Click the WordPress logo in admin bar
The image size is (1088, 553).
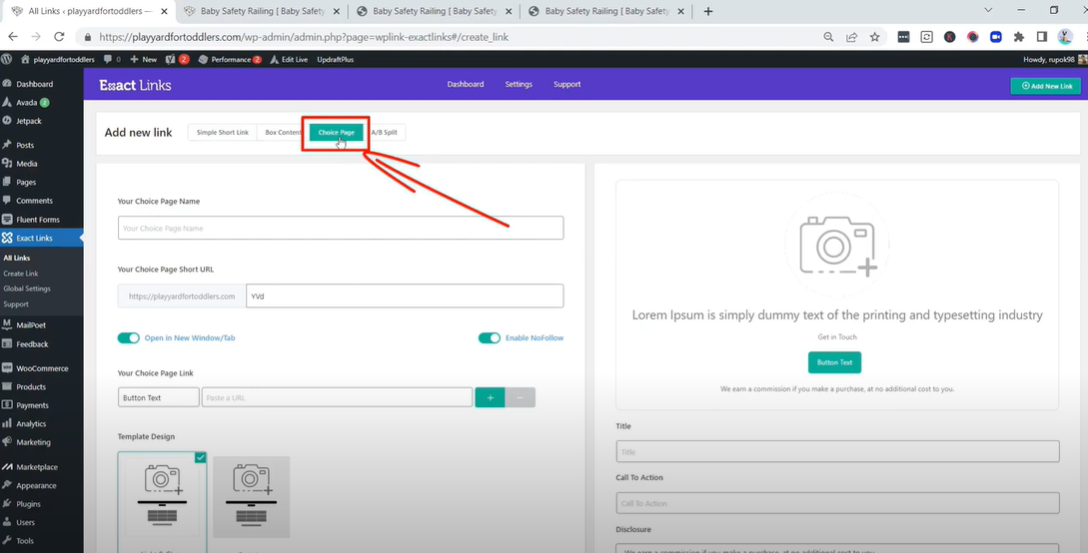tap(7, 60)
